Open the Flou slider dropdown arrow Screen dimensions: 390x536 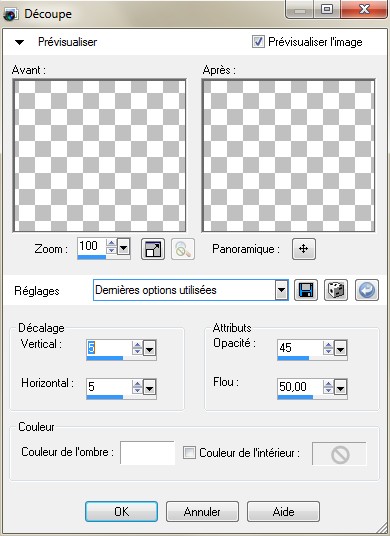[x=340, y=387]
